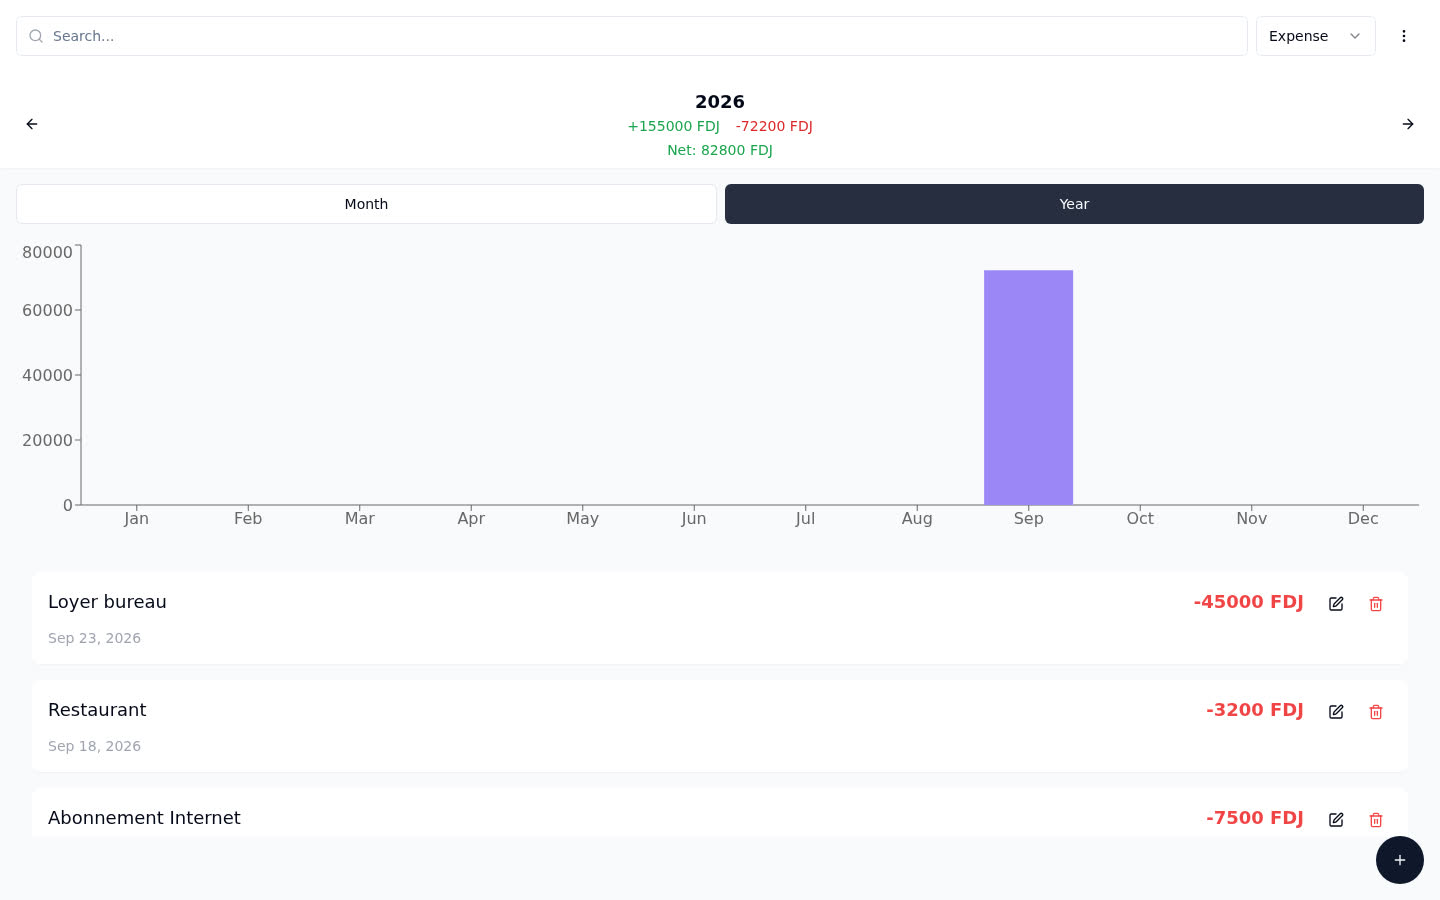
Task: Edit the Loyer bureau entry
Action: click(1336, 604)
